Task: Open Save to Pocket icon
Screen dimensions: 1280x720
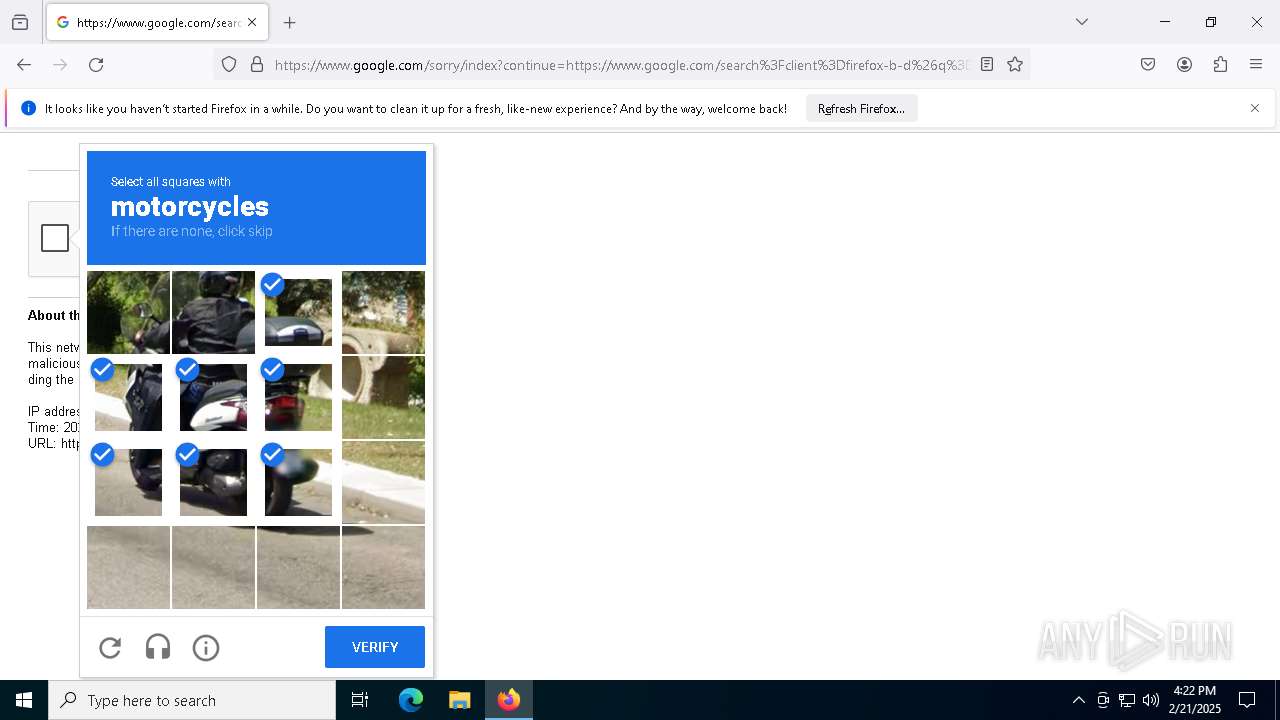Action: pos(1148,65)
